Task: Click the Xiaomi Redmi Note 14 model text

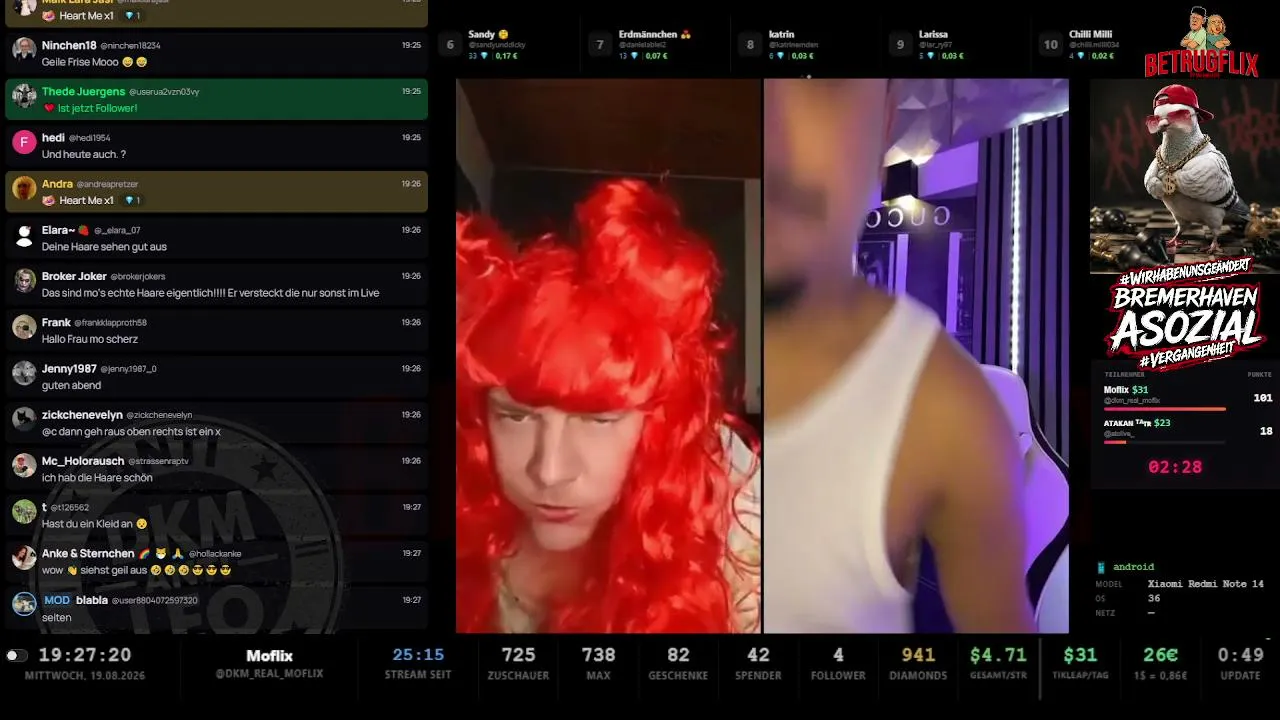Action: [1206, 583]
